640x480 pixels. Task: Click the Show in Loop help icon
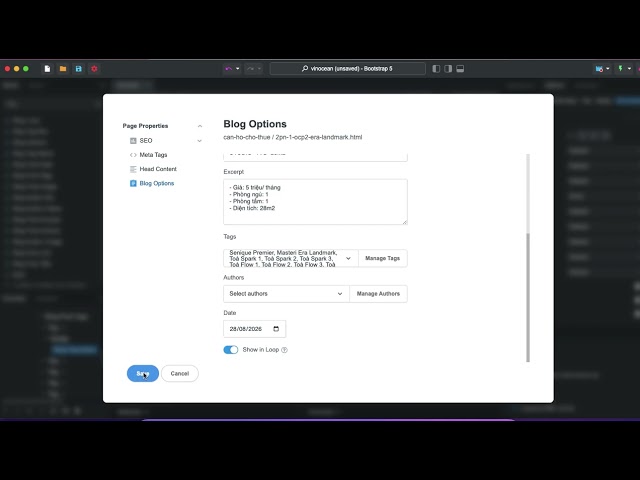click(284, 350)
